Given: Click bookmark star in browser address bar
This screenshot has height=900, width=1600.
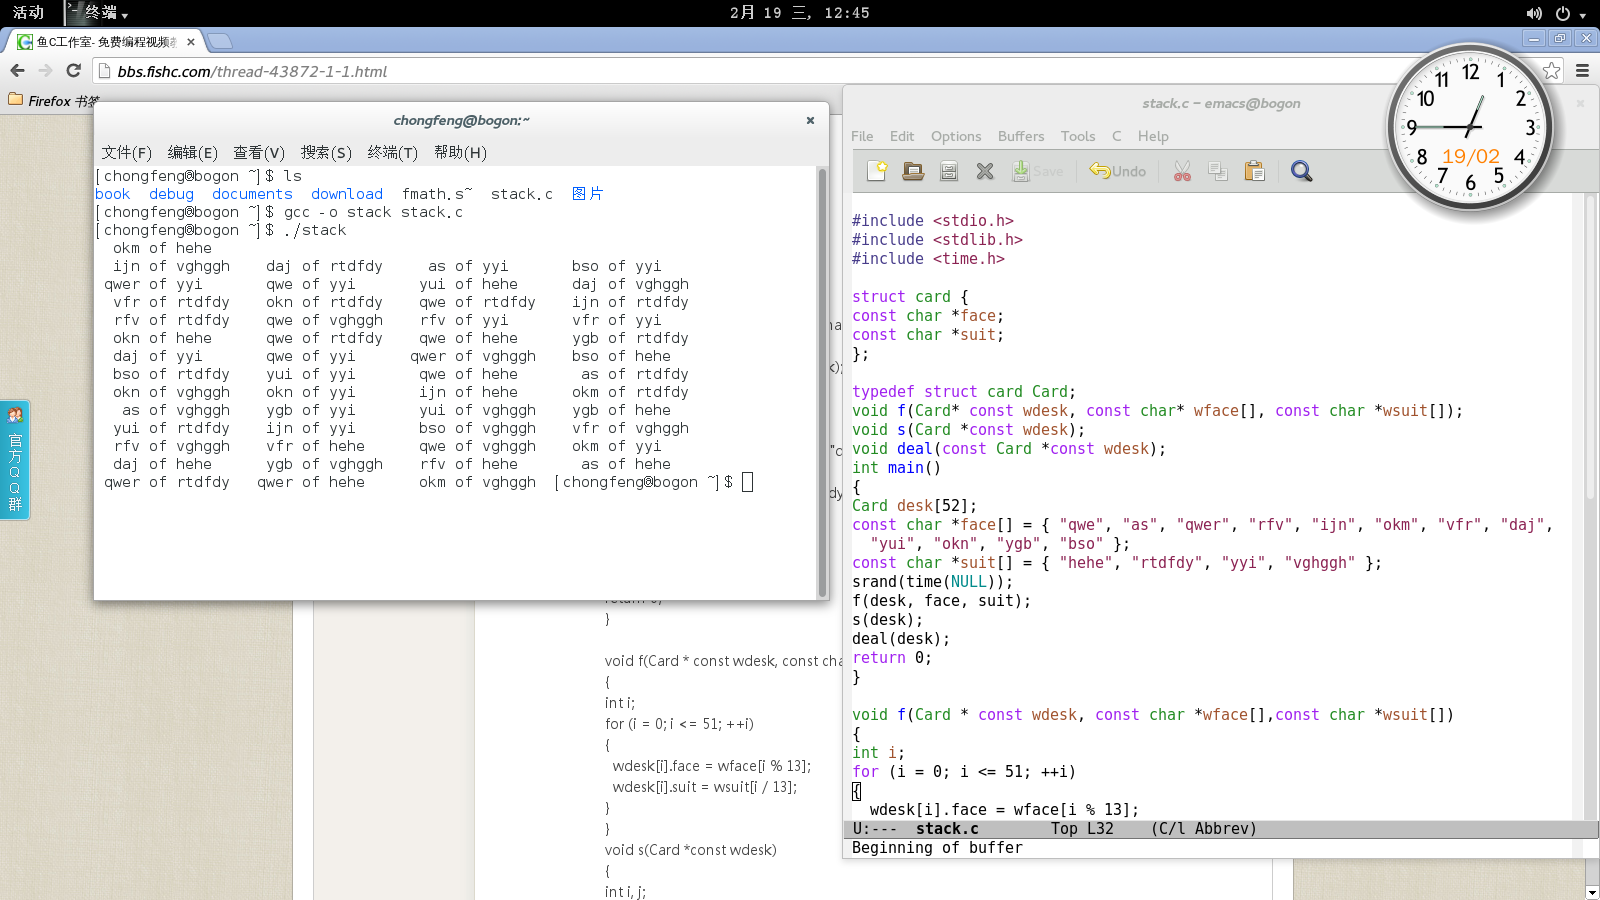Looking at the screenshot, I should tap(1551, 70).
